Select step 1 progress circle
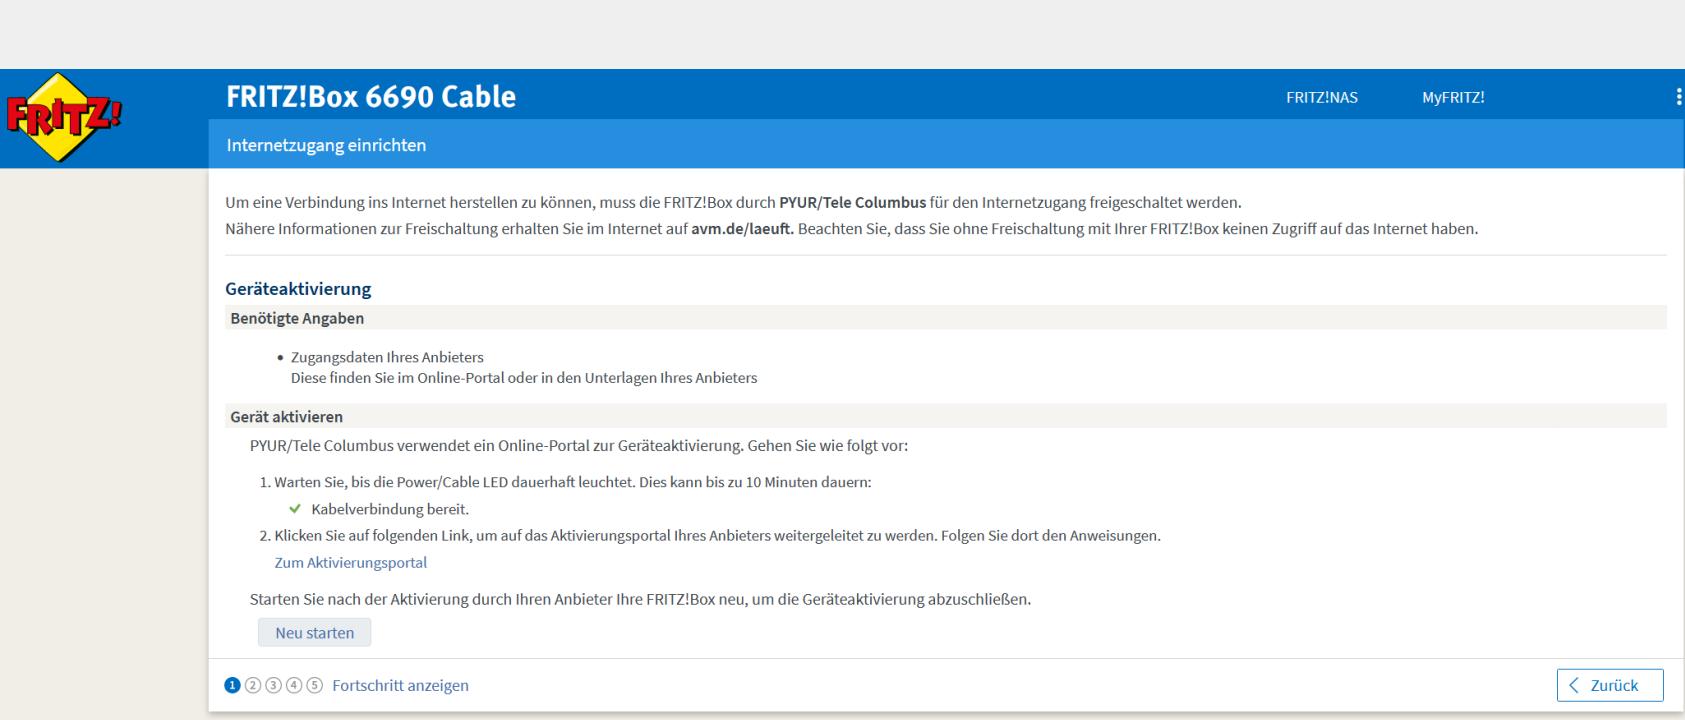Screen dimensions: 1685x720 [233, 686]
